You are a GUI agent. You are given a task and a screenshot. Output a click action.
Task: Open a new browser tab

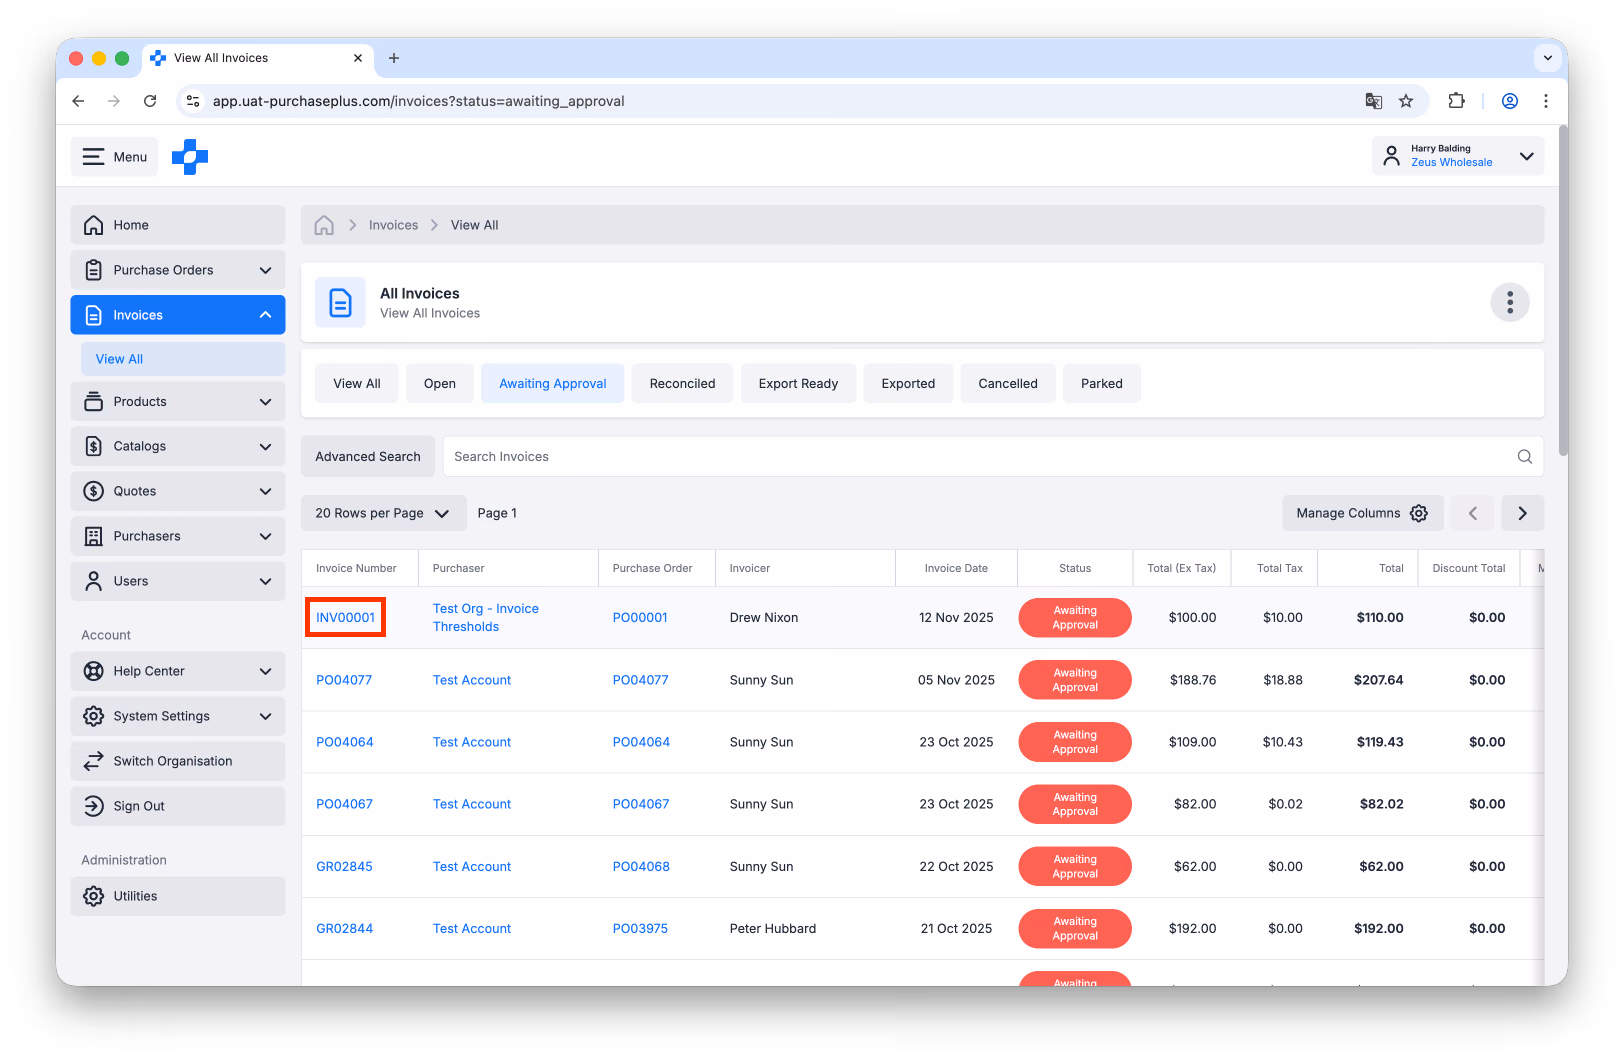coord(394,58)
